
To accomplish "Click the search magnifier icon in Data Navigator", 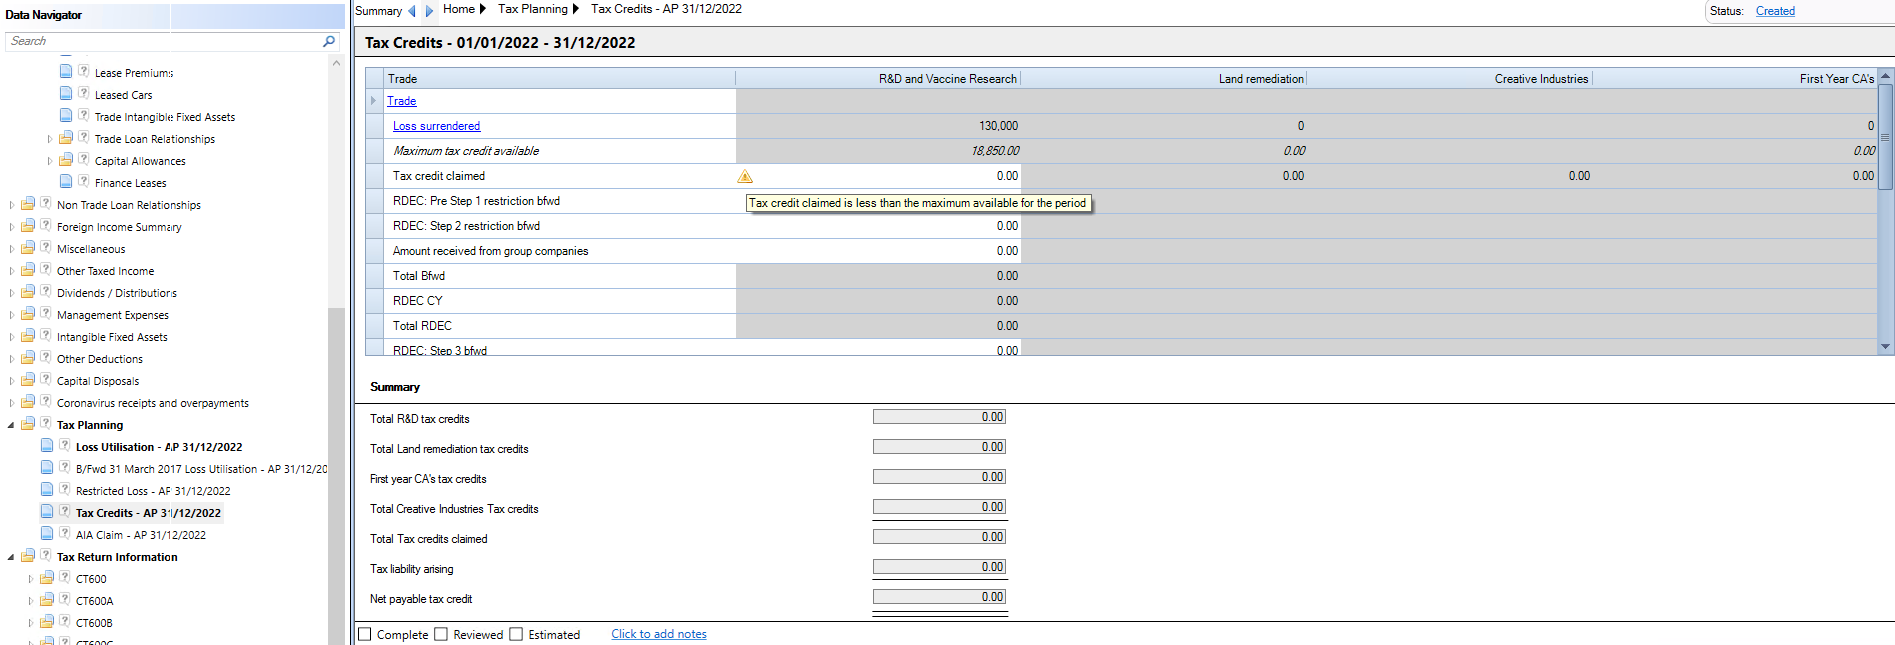I will click(329, 41).
